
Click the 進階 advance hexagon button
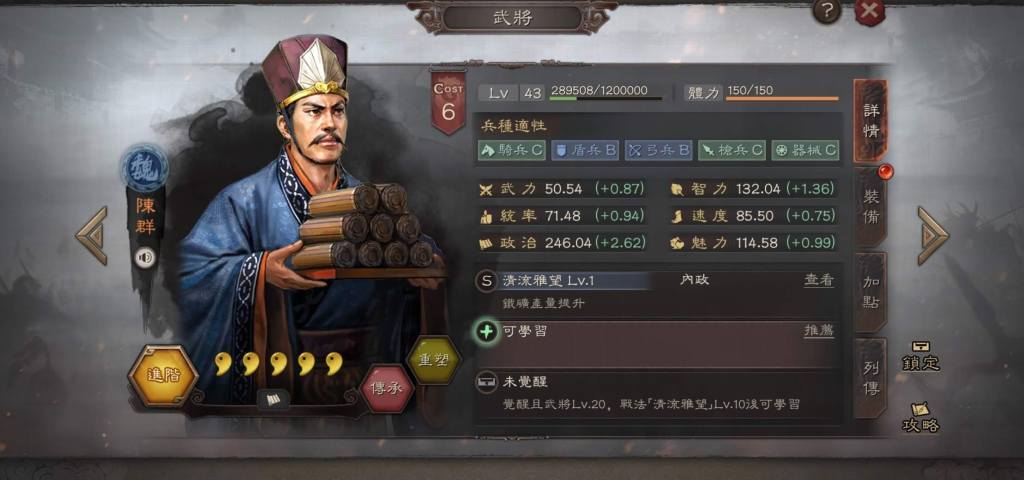click(163, 376)
